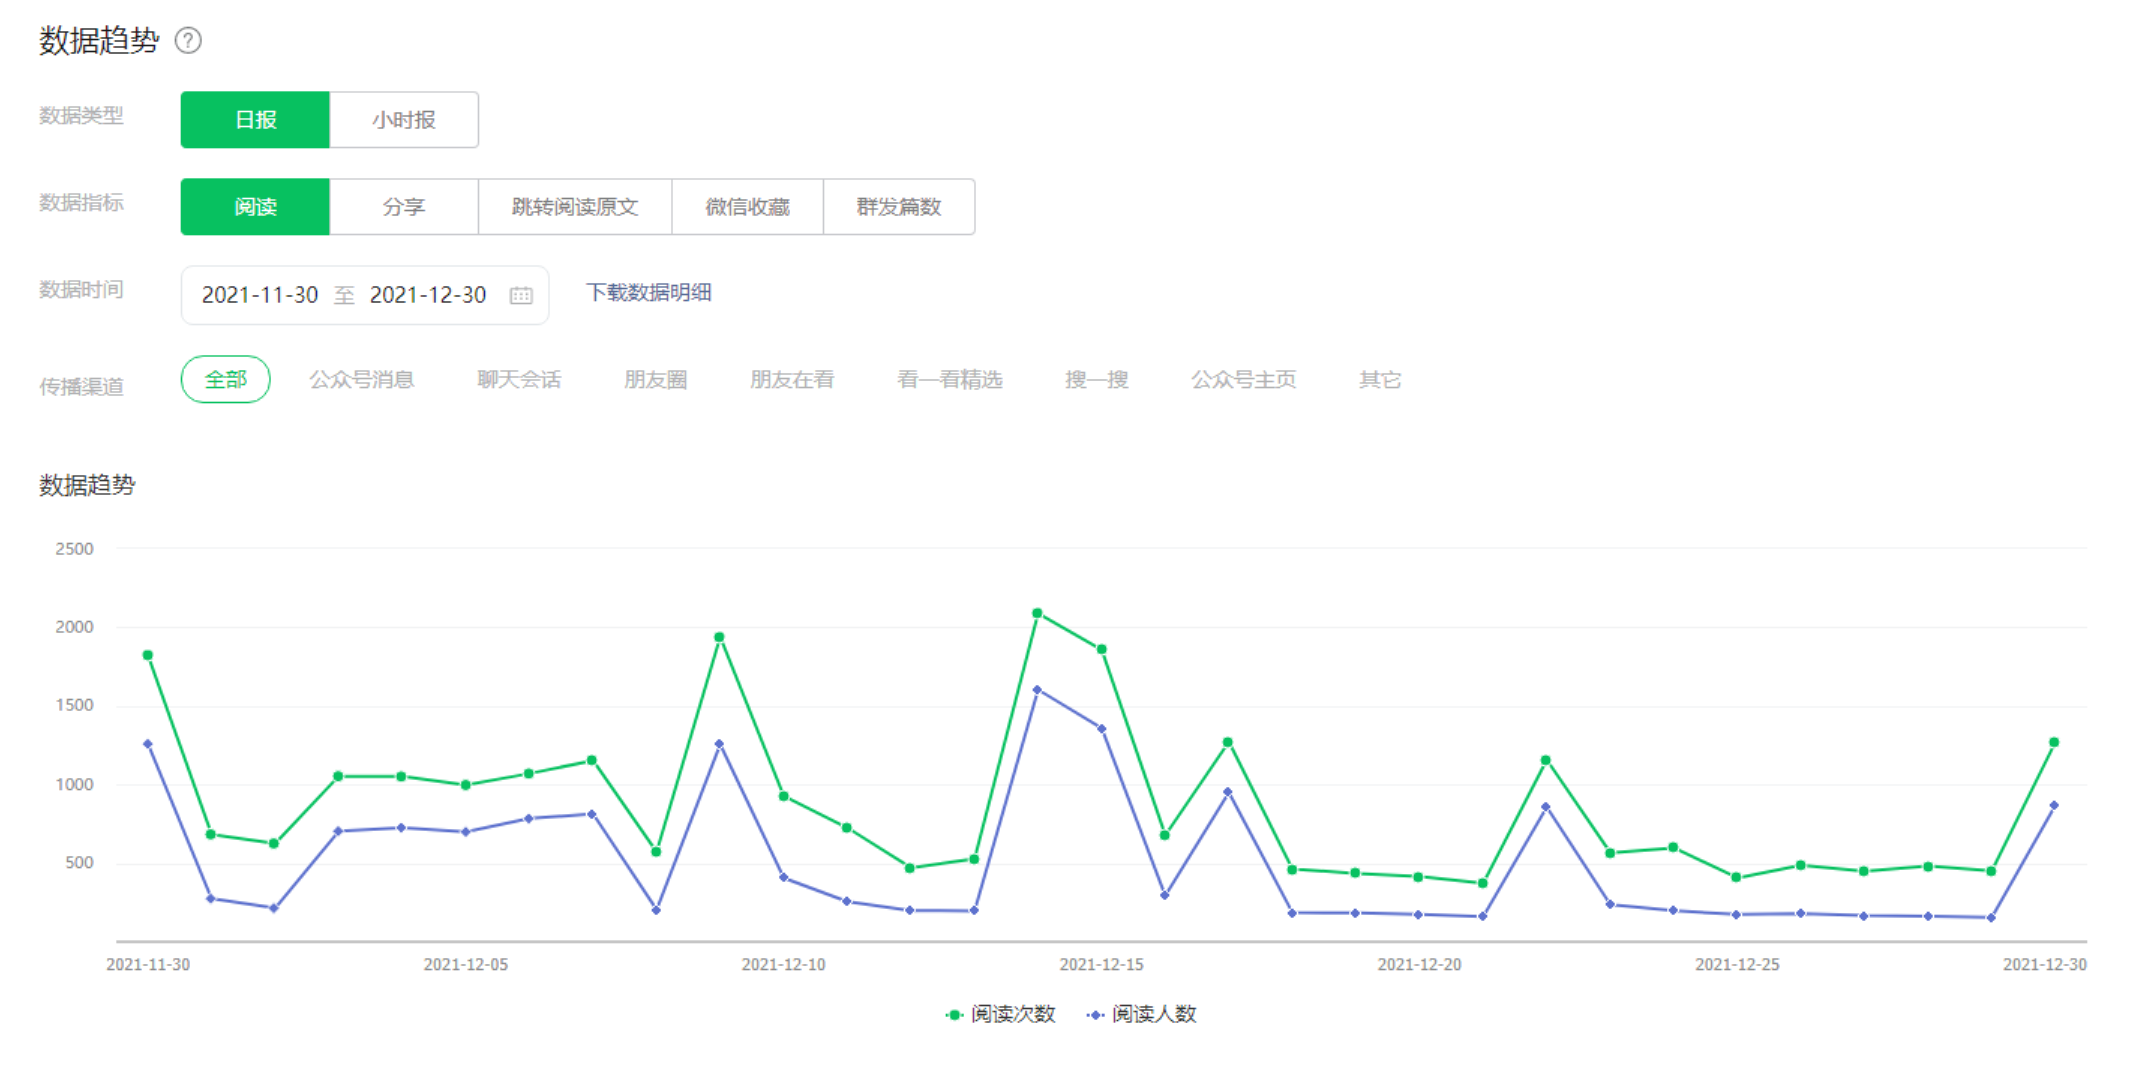Viewport: 2146px width, 1076px height.
Task: Filter by 朋友圈 channel
Action: coord(655,380)
